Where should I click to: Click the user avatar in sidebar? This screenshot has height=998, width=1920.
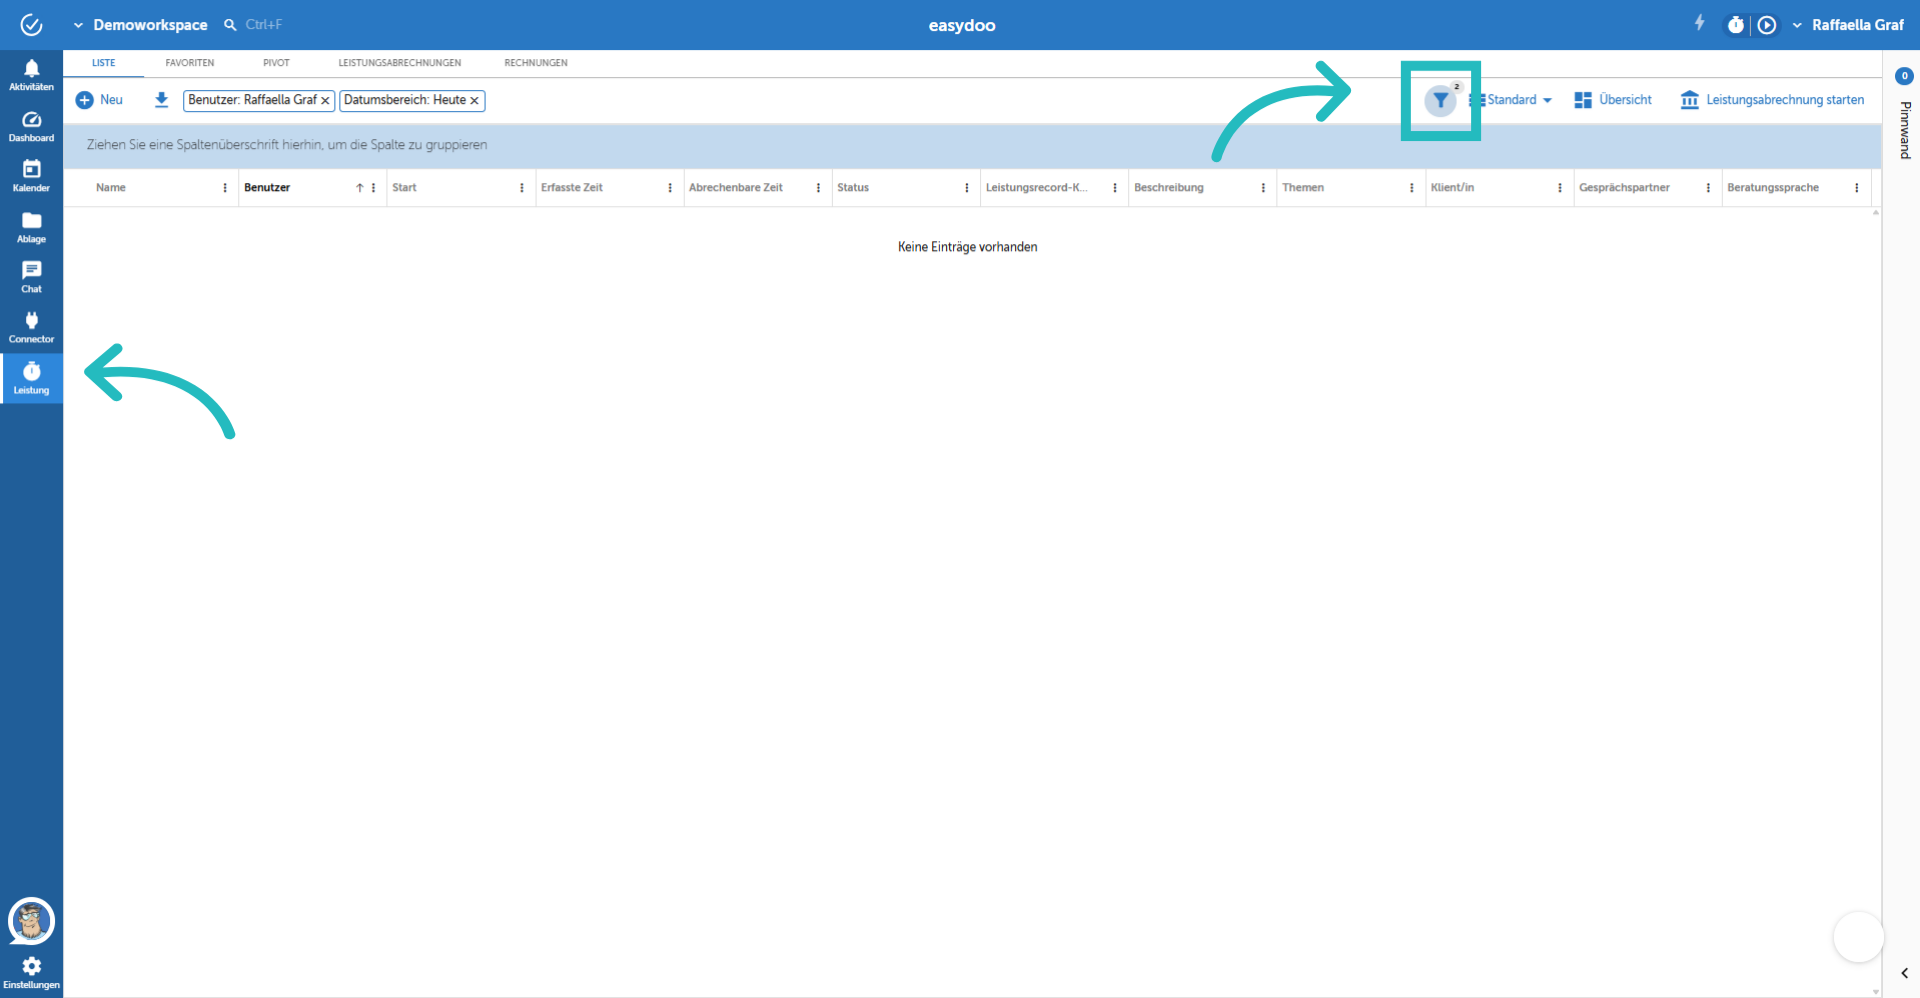(x=31, y=921)
